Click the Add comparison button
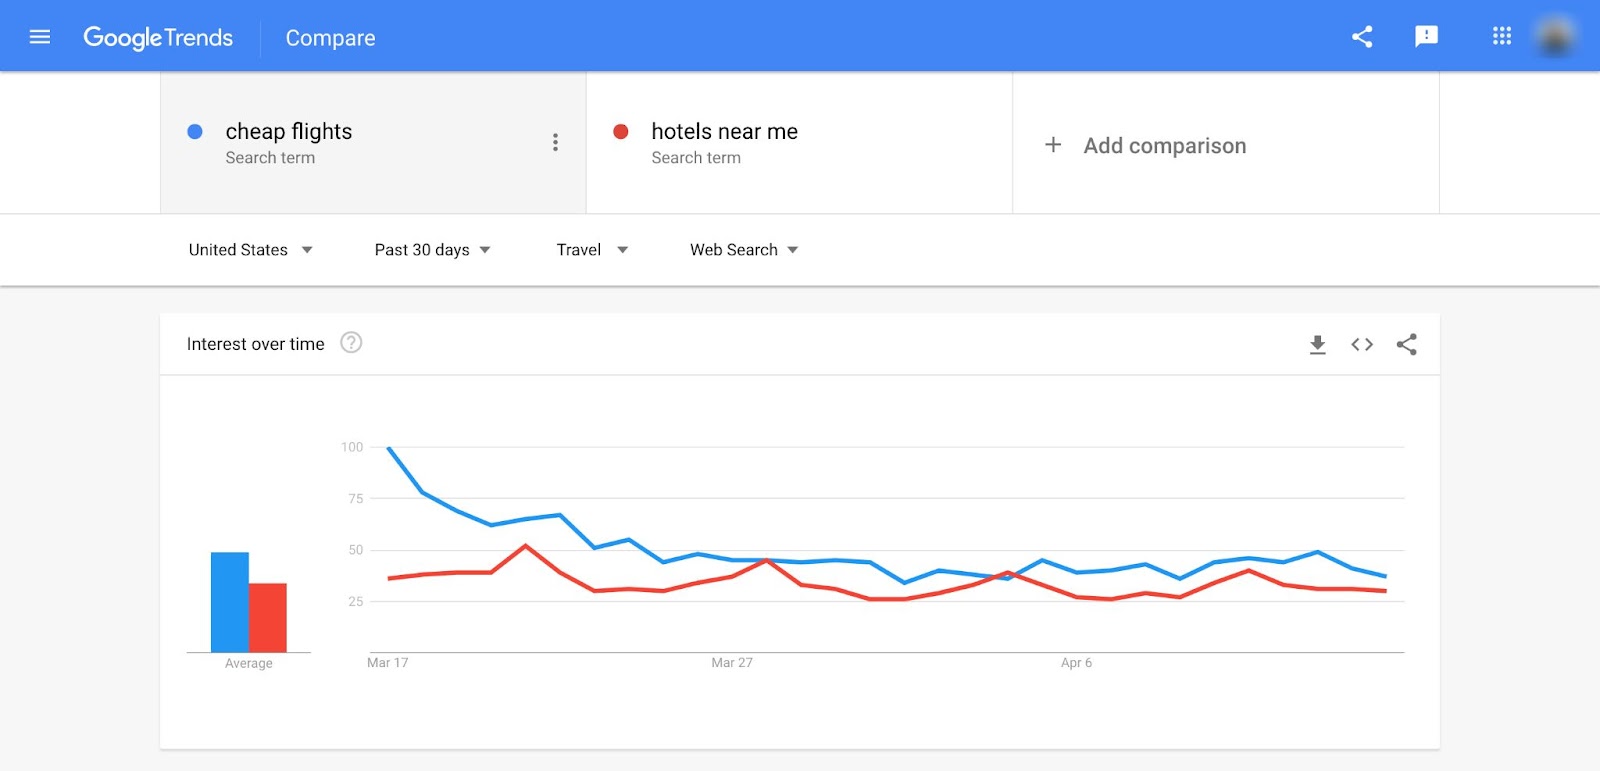Screen dimensions: 1600x771 pyautogui.click(x=1146, y=146)
